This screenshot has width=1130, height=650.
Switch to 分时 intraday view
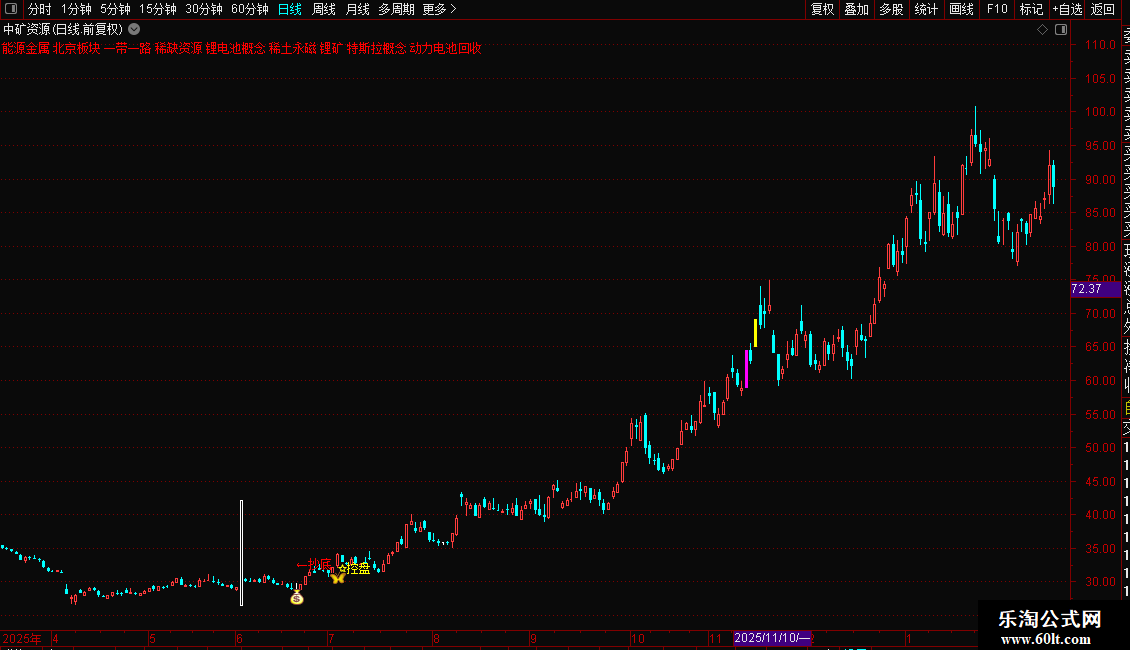[x=40, y=9]
